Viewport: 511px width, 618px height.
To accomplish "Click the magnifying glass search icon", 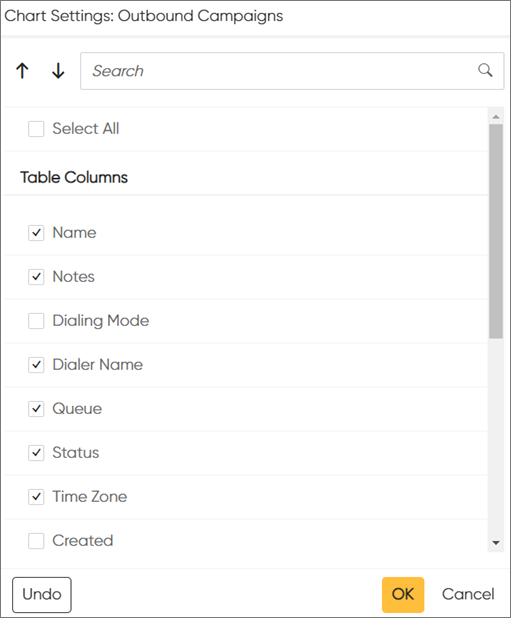I will coord(485,71).
